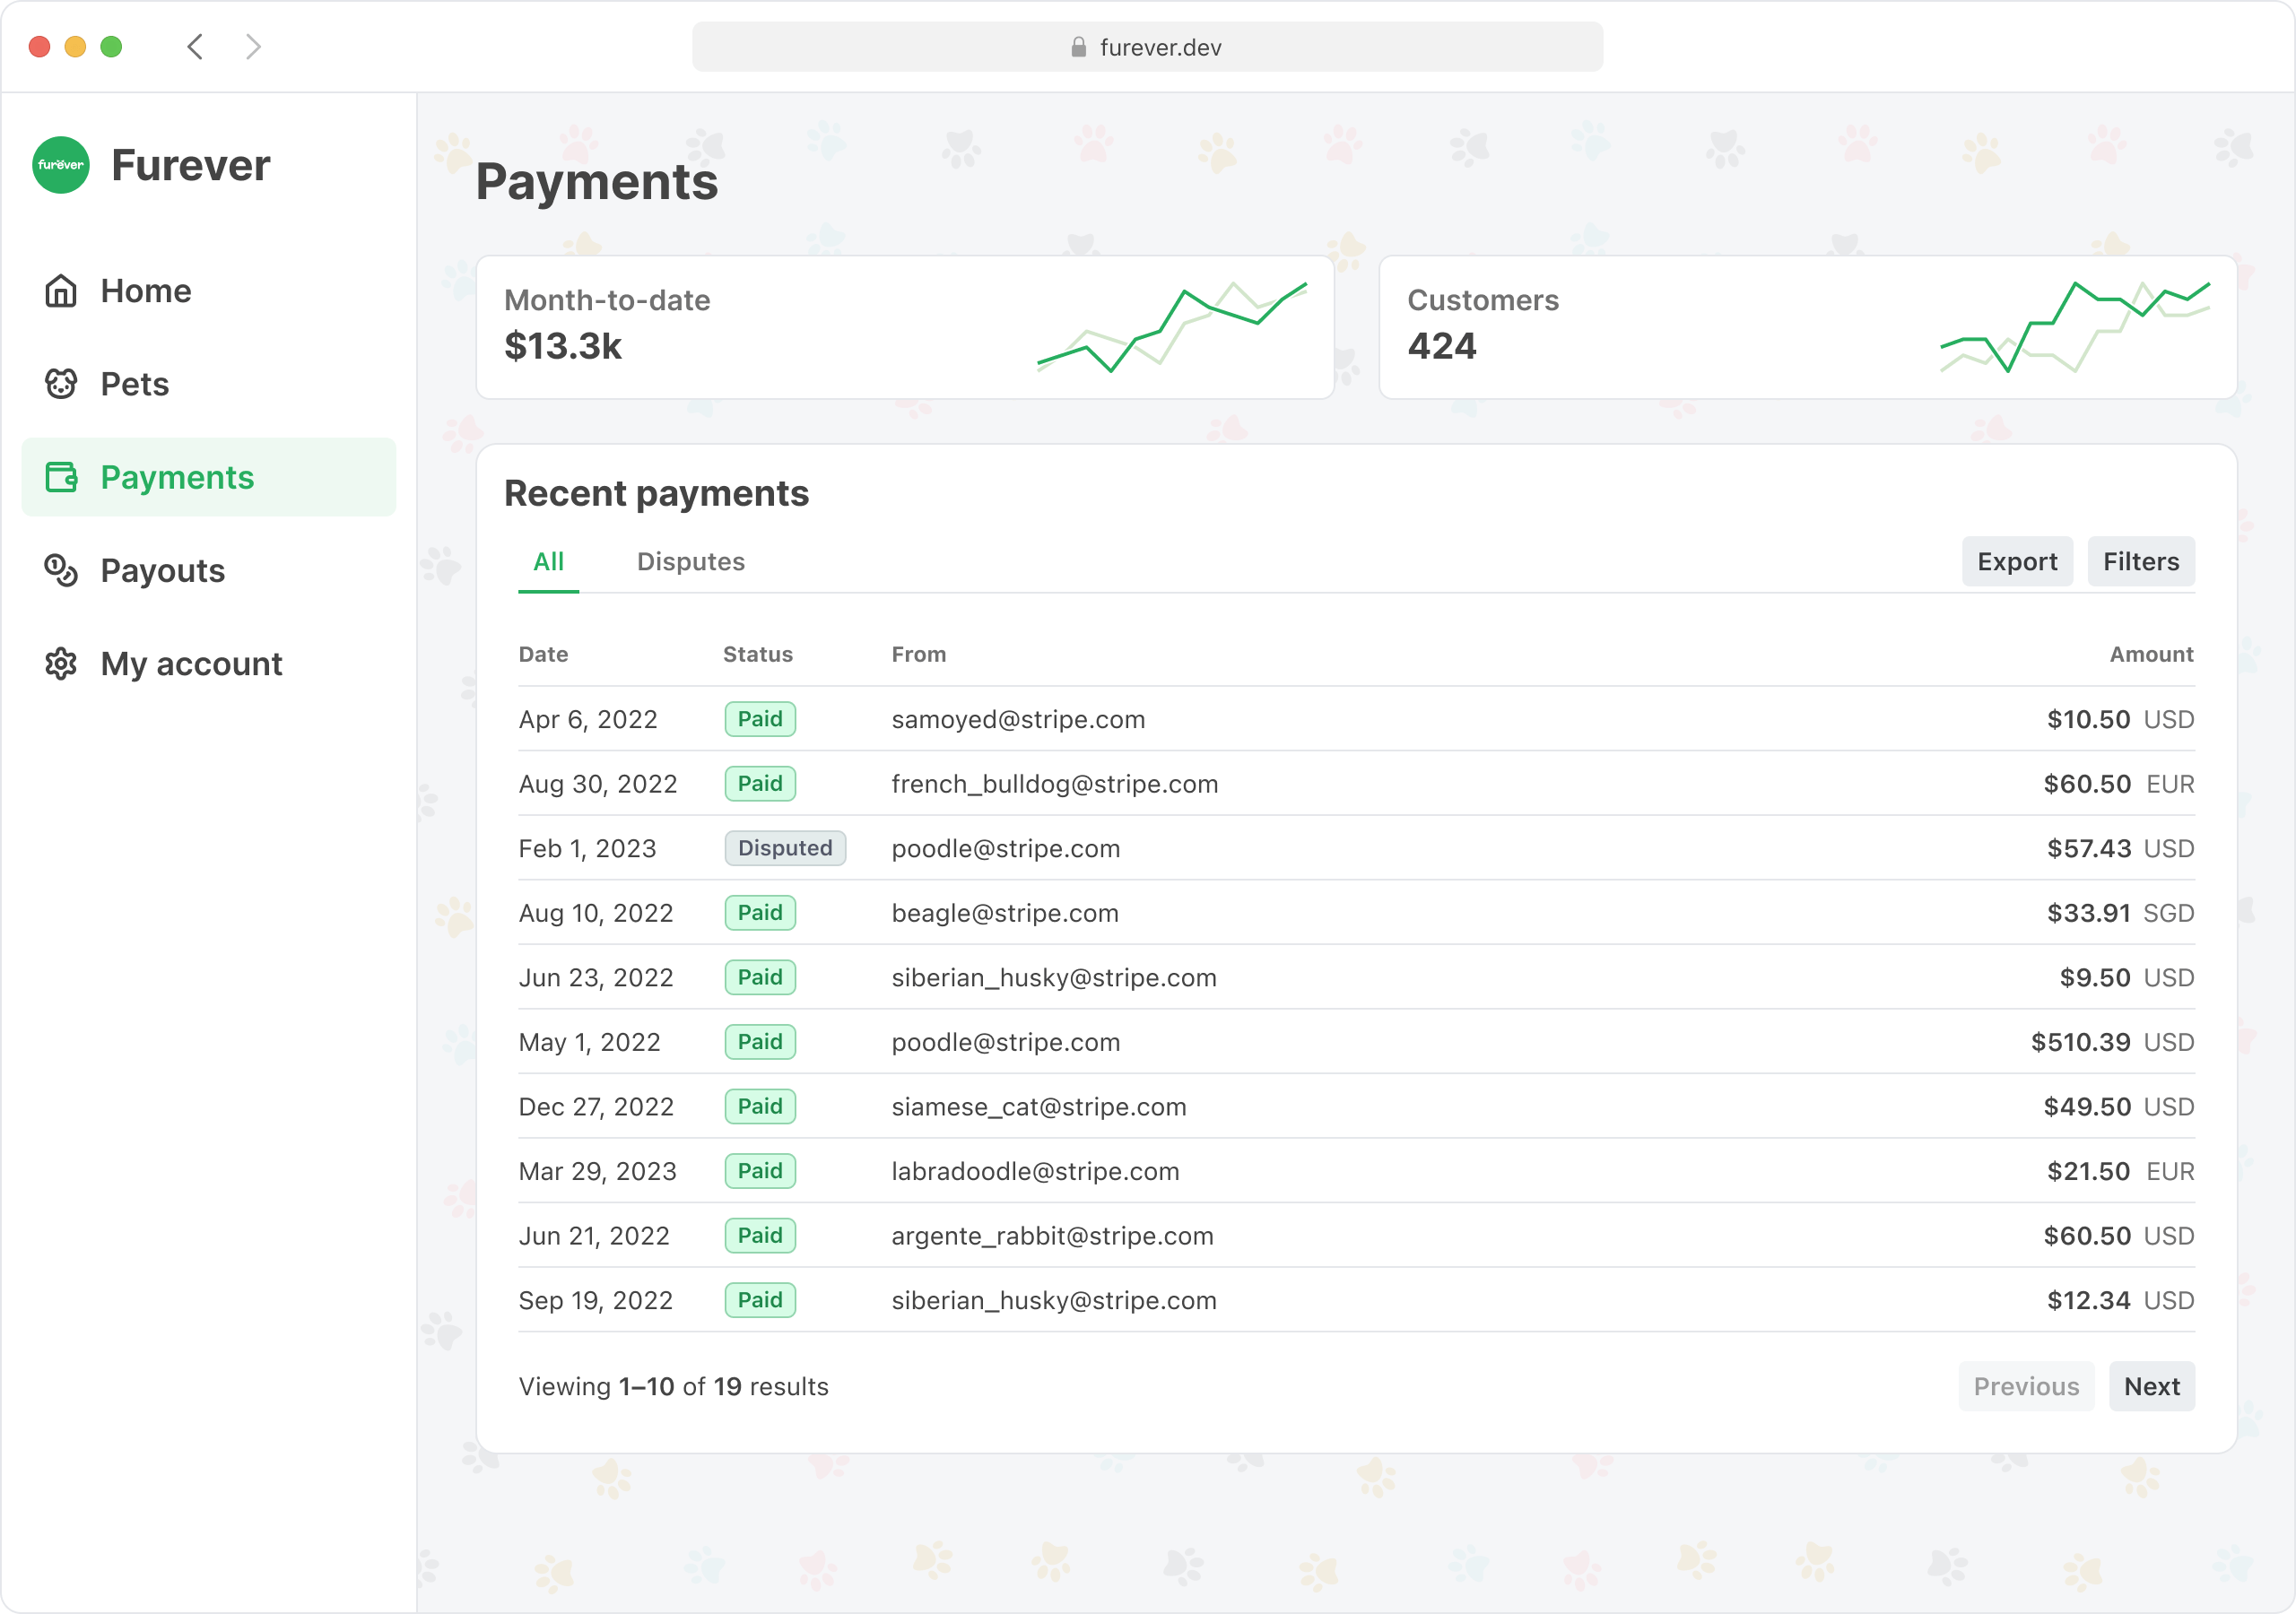This screenshot has width=2296, height=1614.
Task: Select the Payments wallet icon
Action: (61, 477)
